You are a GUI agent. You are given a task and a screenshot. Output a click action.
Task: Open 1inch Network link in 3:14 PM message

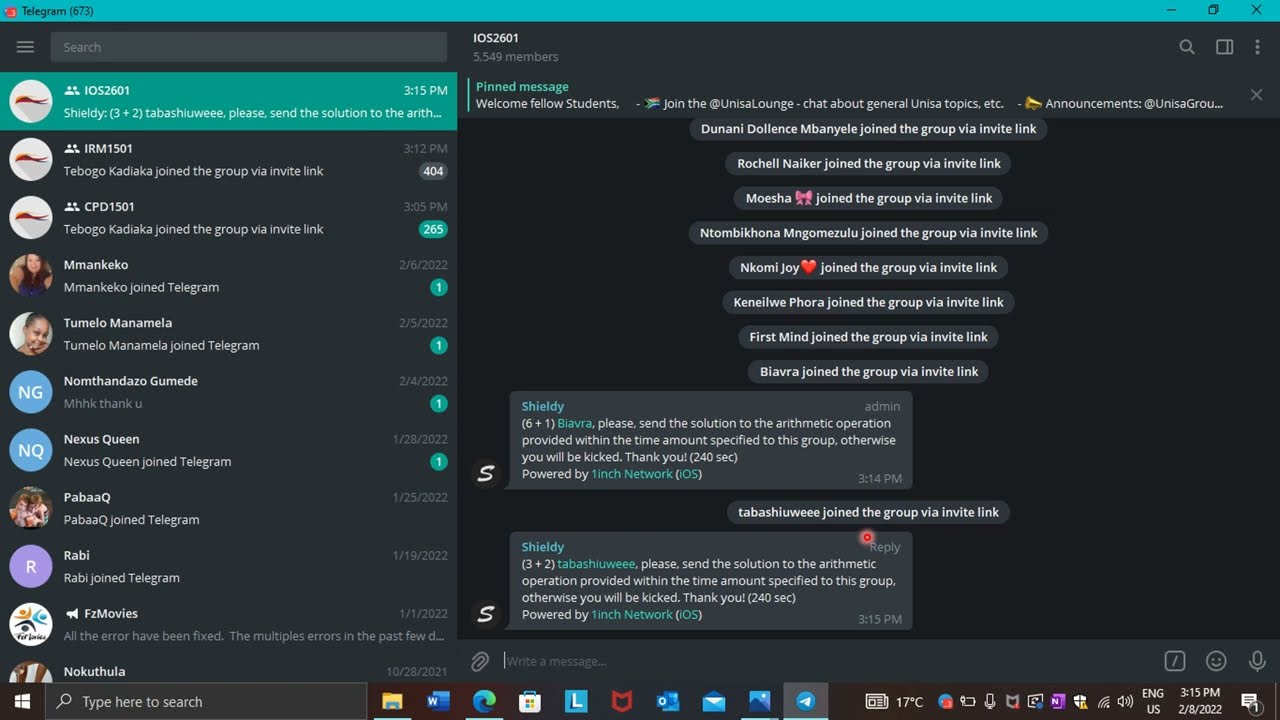pyautogui.click(x=632, y=474)
